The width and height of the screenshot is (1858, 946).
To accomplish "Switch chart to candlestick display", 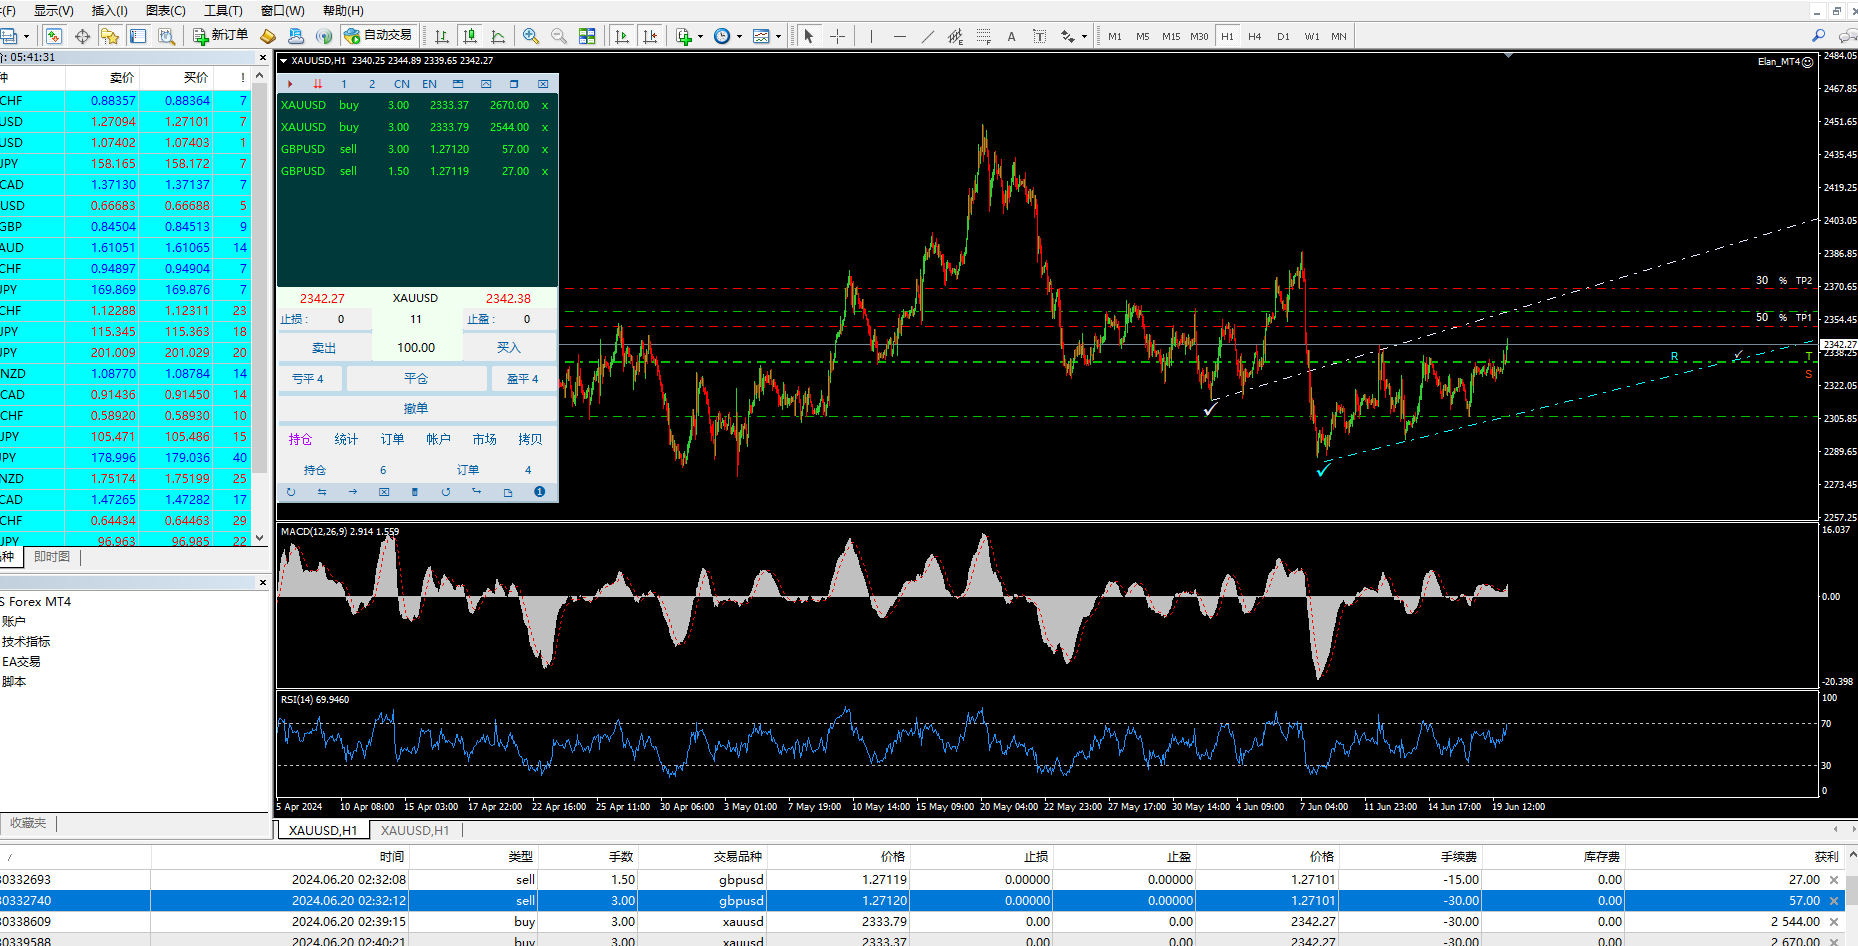I will pos(469,36).
